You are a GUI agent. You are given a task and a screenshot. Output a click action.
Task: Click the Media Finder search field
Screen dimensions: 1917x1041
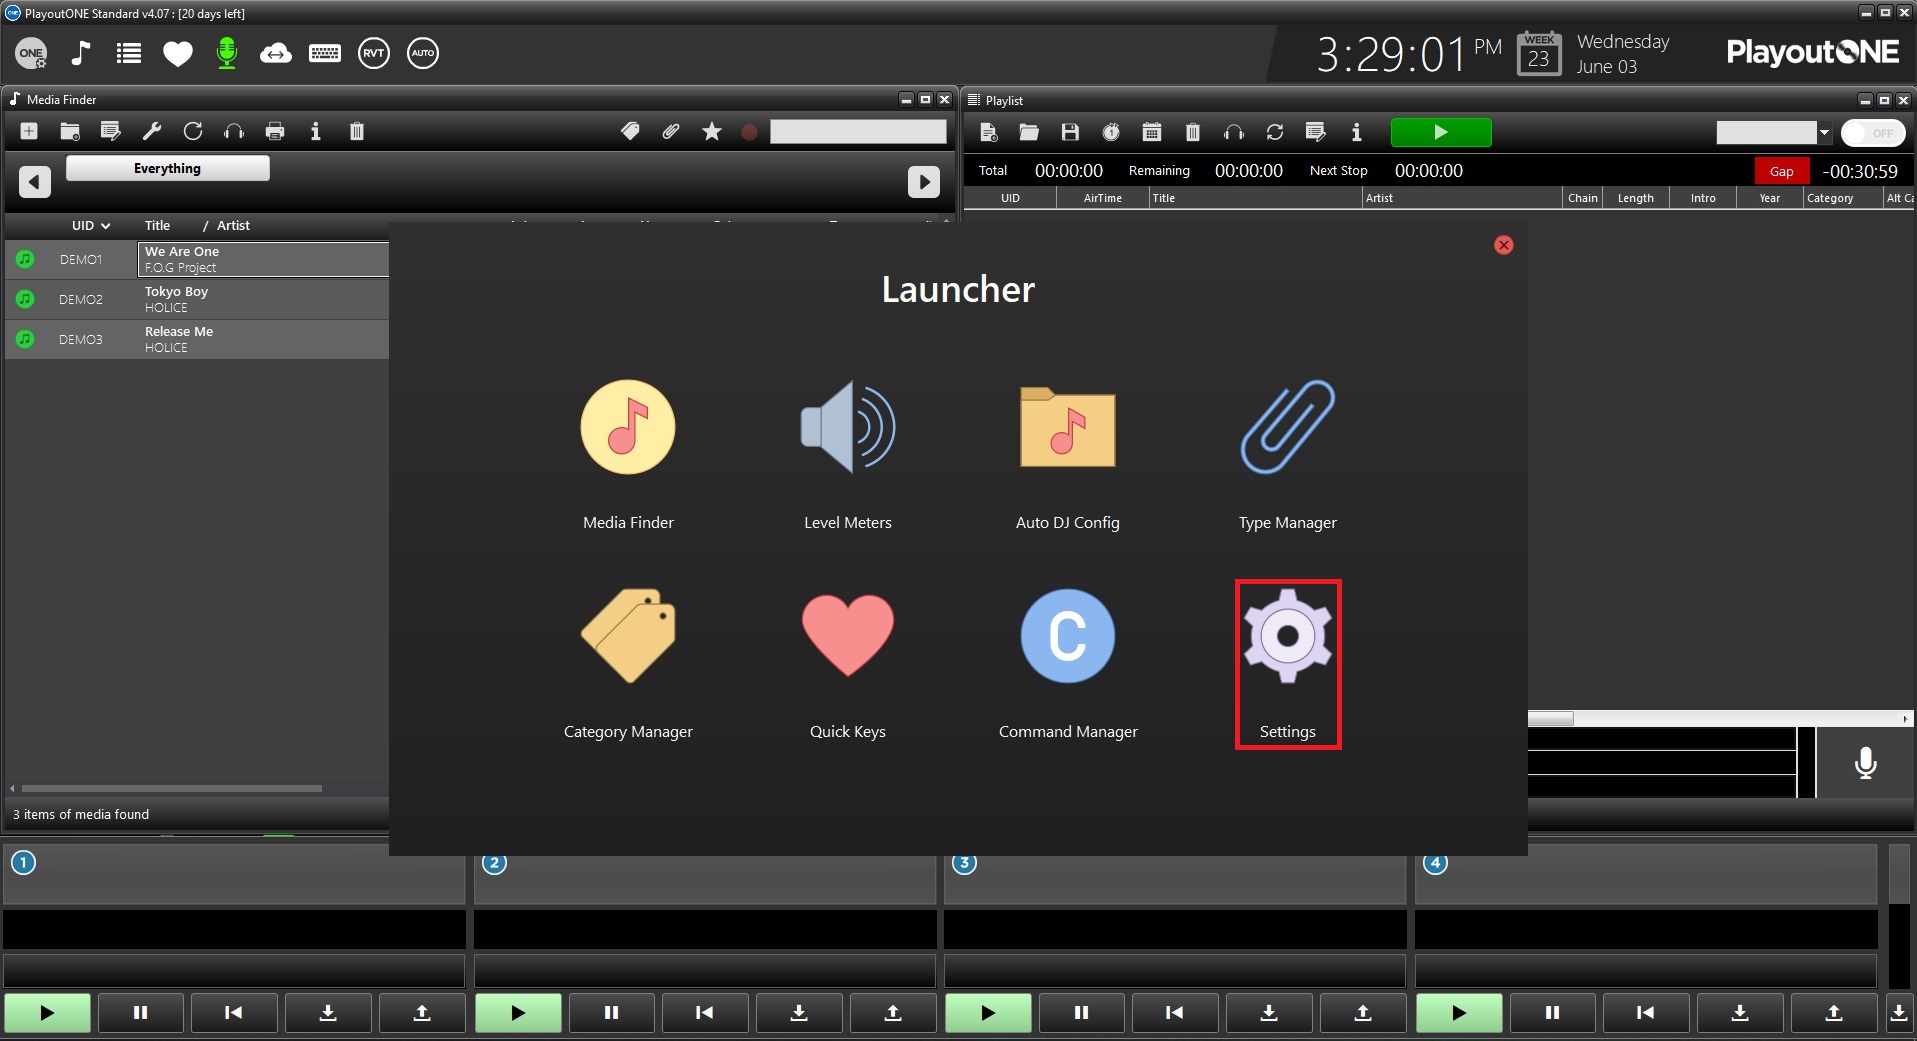click(x=857, y=131)
